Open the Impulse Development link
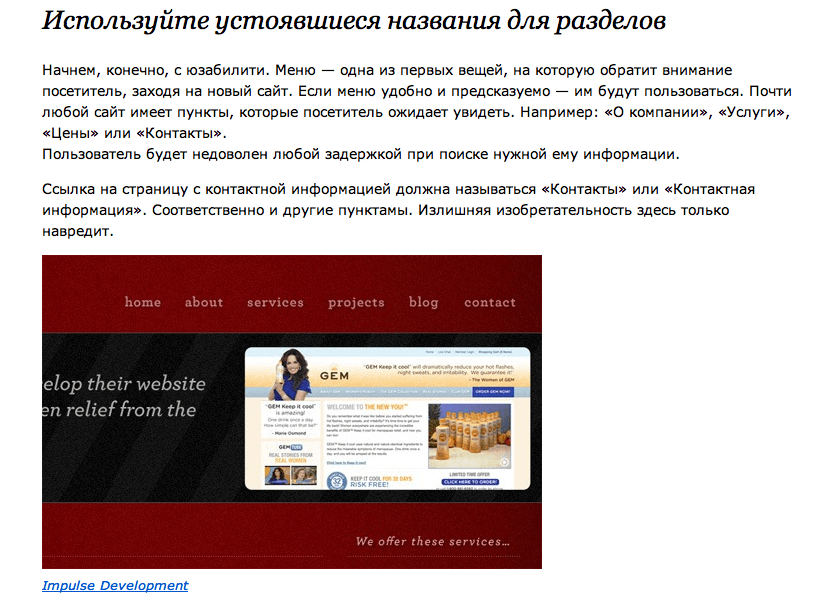This screenshot has height=597, width=816. [x=115, y=586]
